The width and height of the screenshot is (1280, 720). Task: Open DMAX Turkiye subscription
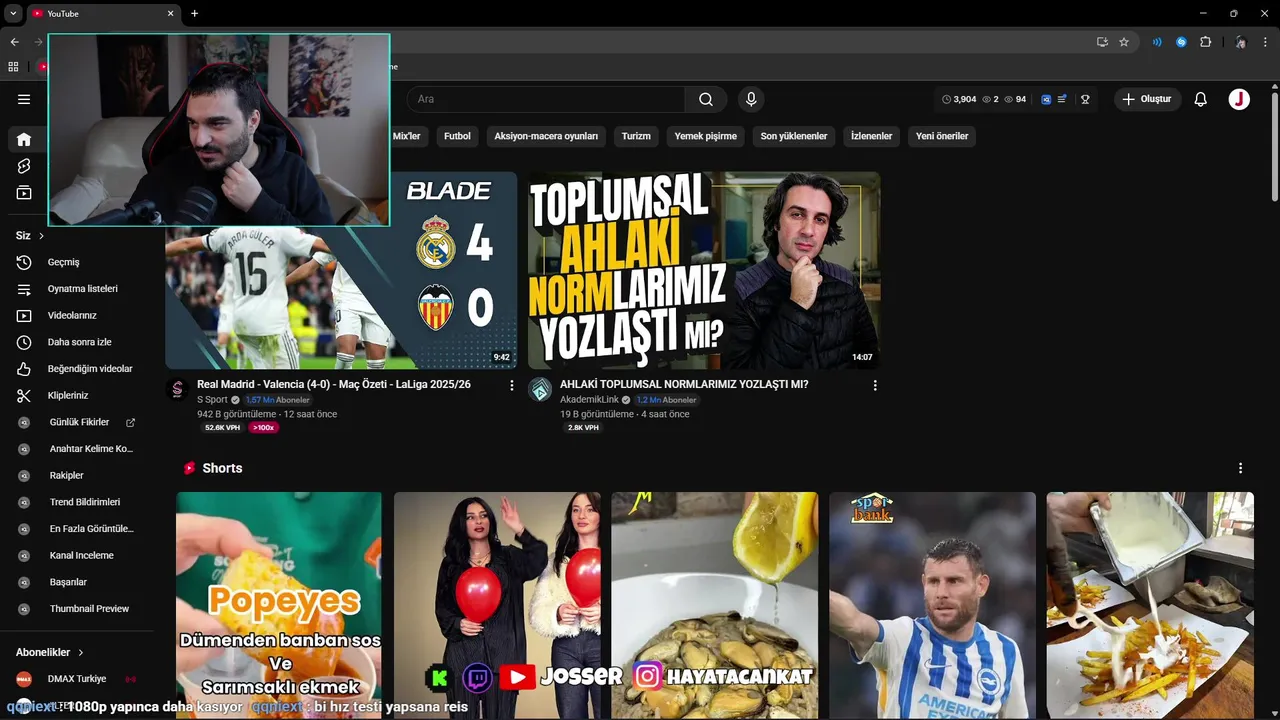coord(75,679)
